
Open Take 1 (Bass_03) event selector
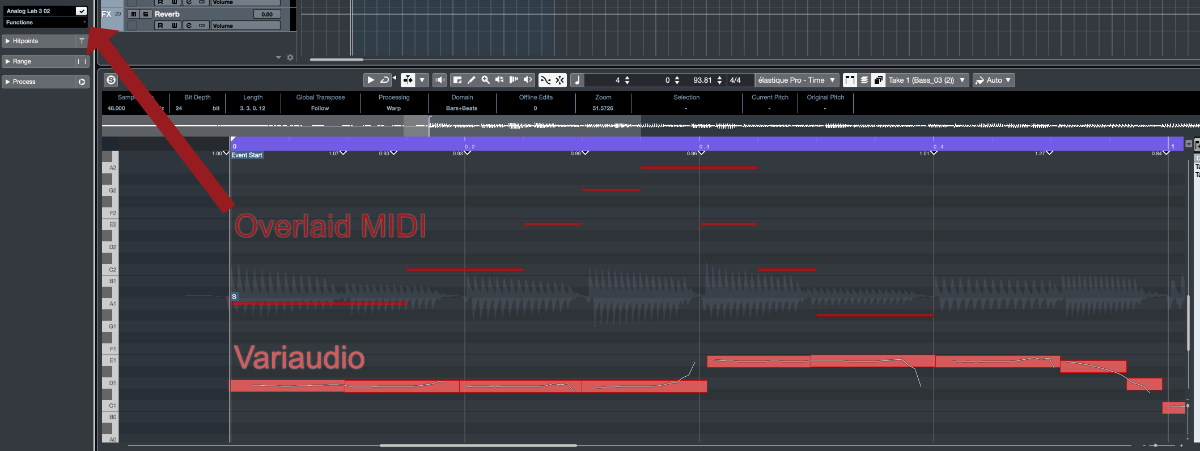928,80
